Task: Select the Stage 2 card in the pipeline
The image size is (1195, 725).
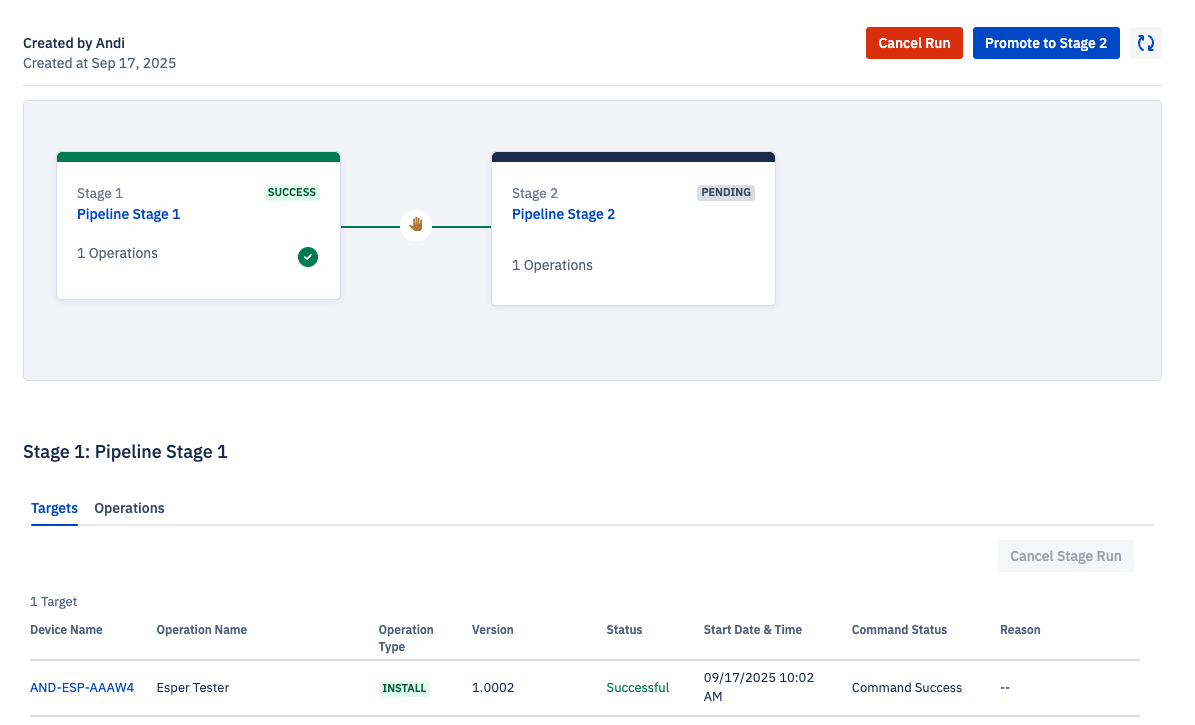Action: [633, 230]
